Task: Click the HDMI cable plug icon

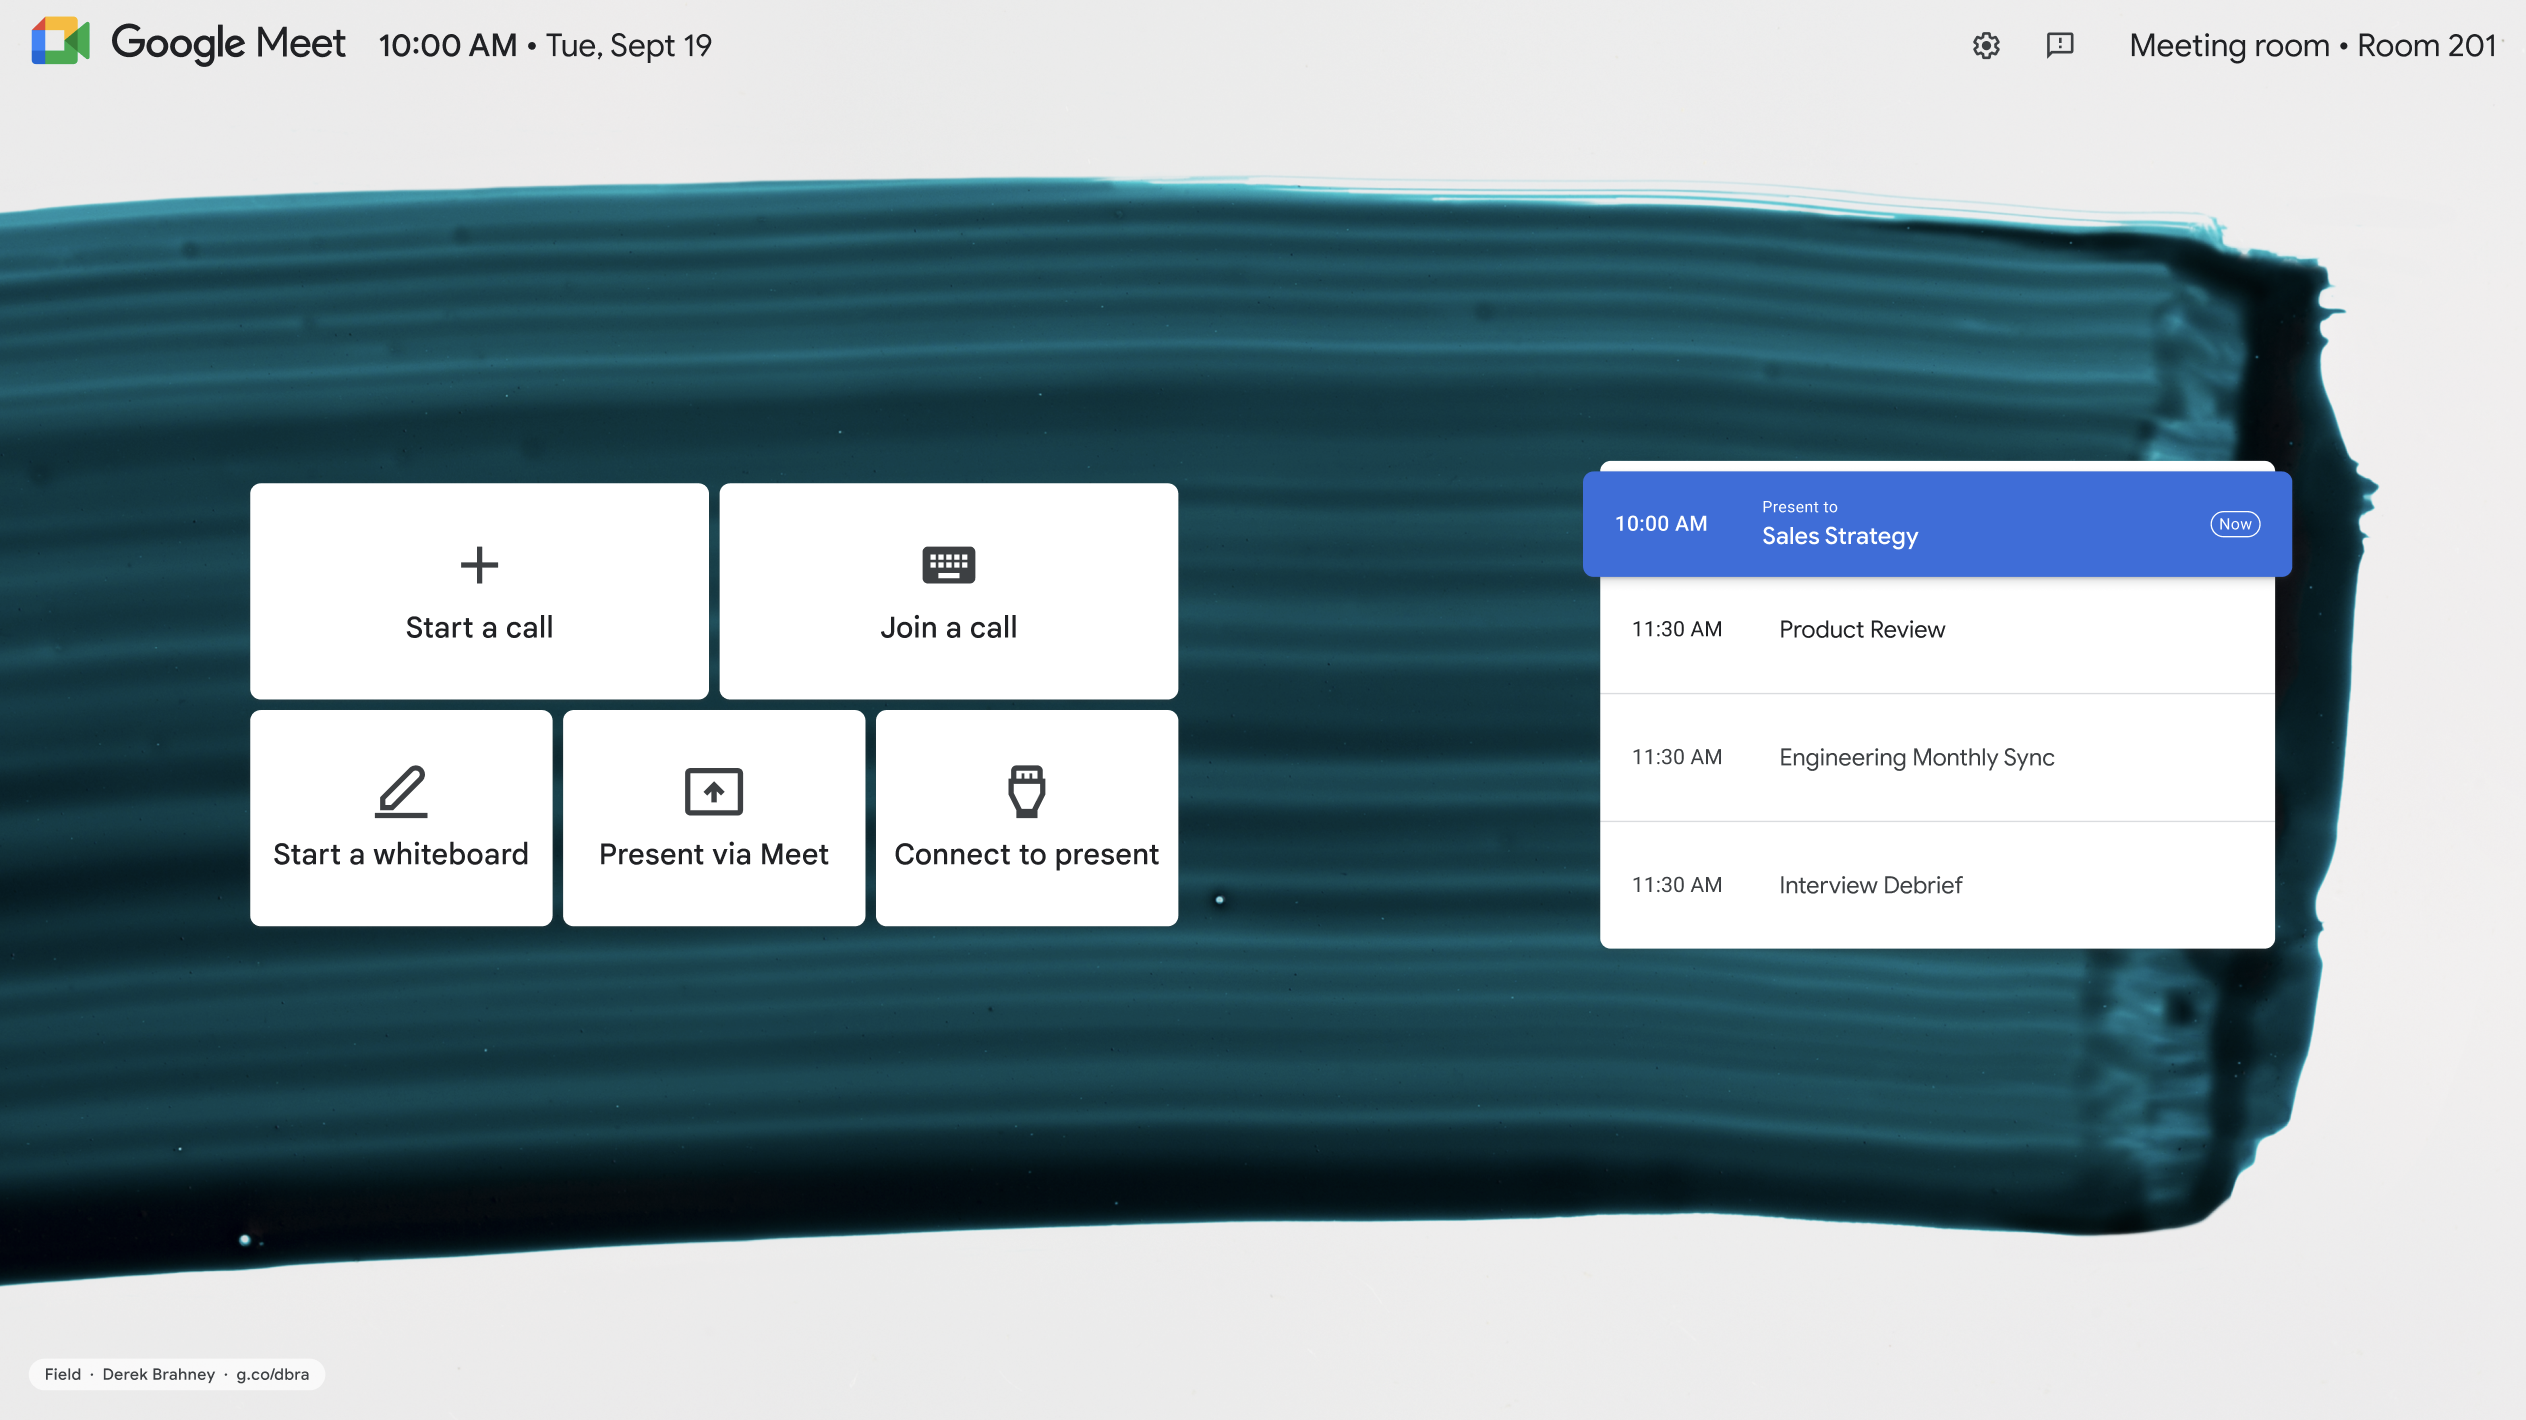Action: (x=1026, y=791)
